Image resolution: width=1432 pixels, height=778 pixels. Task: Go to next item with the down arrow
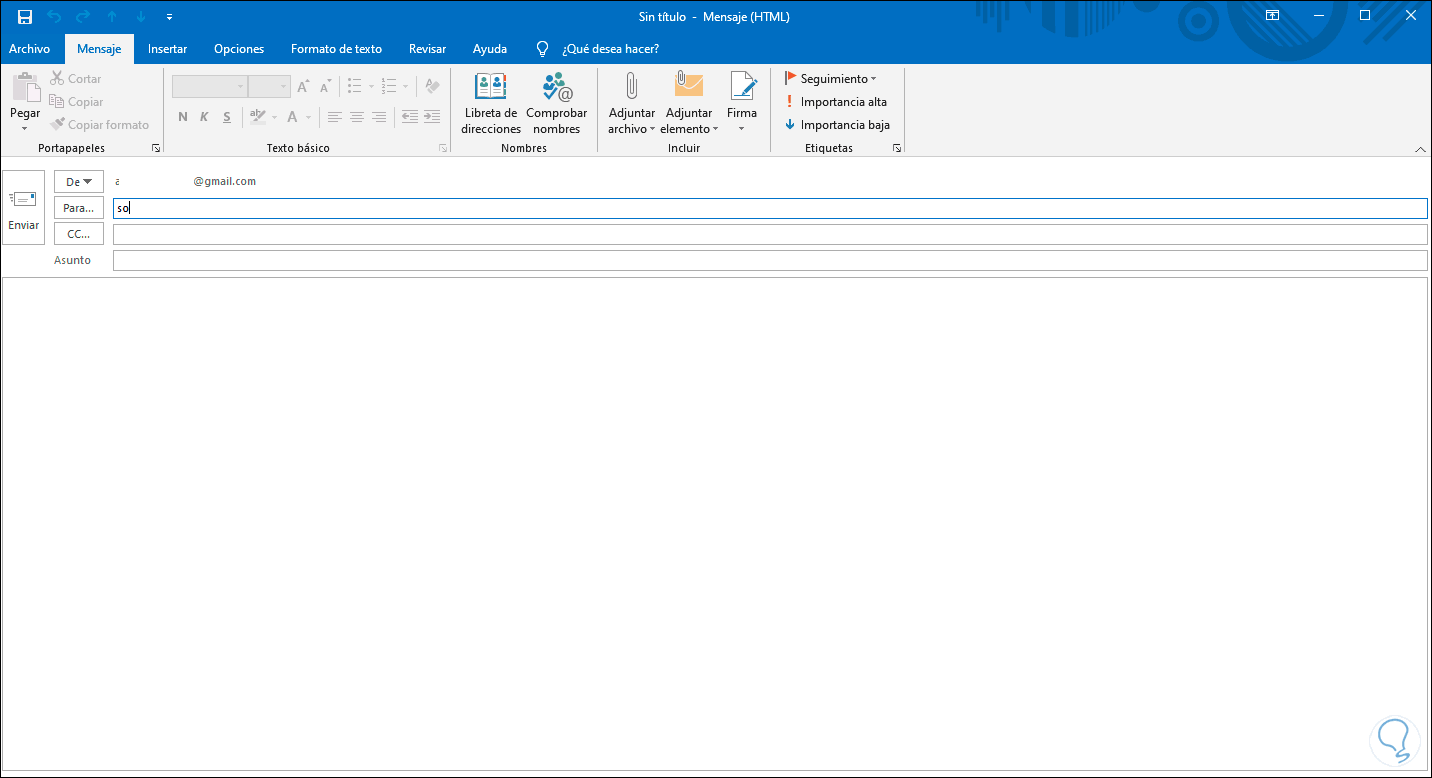coord(141,17)
